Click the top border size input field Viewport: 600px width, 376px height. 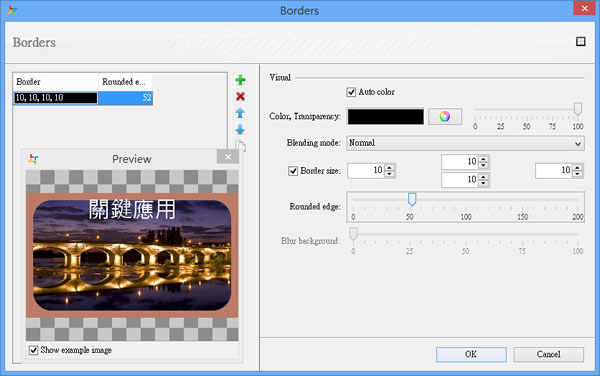[460, 162]
